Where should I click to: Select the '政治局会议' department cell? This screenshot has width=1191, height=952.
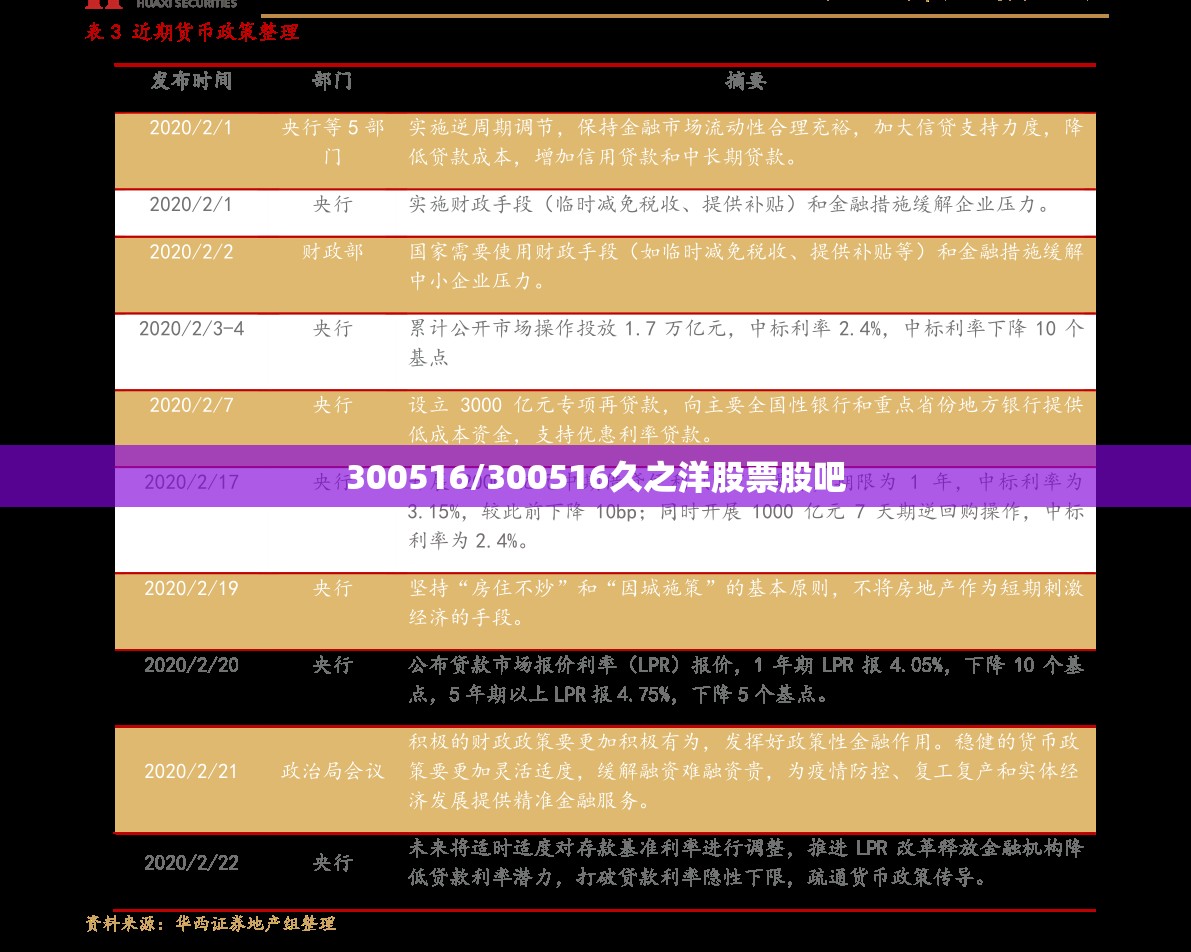[332, 772]
